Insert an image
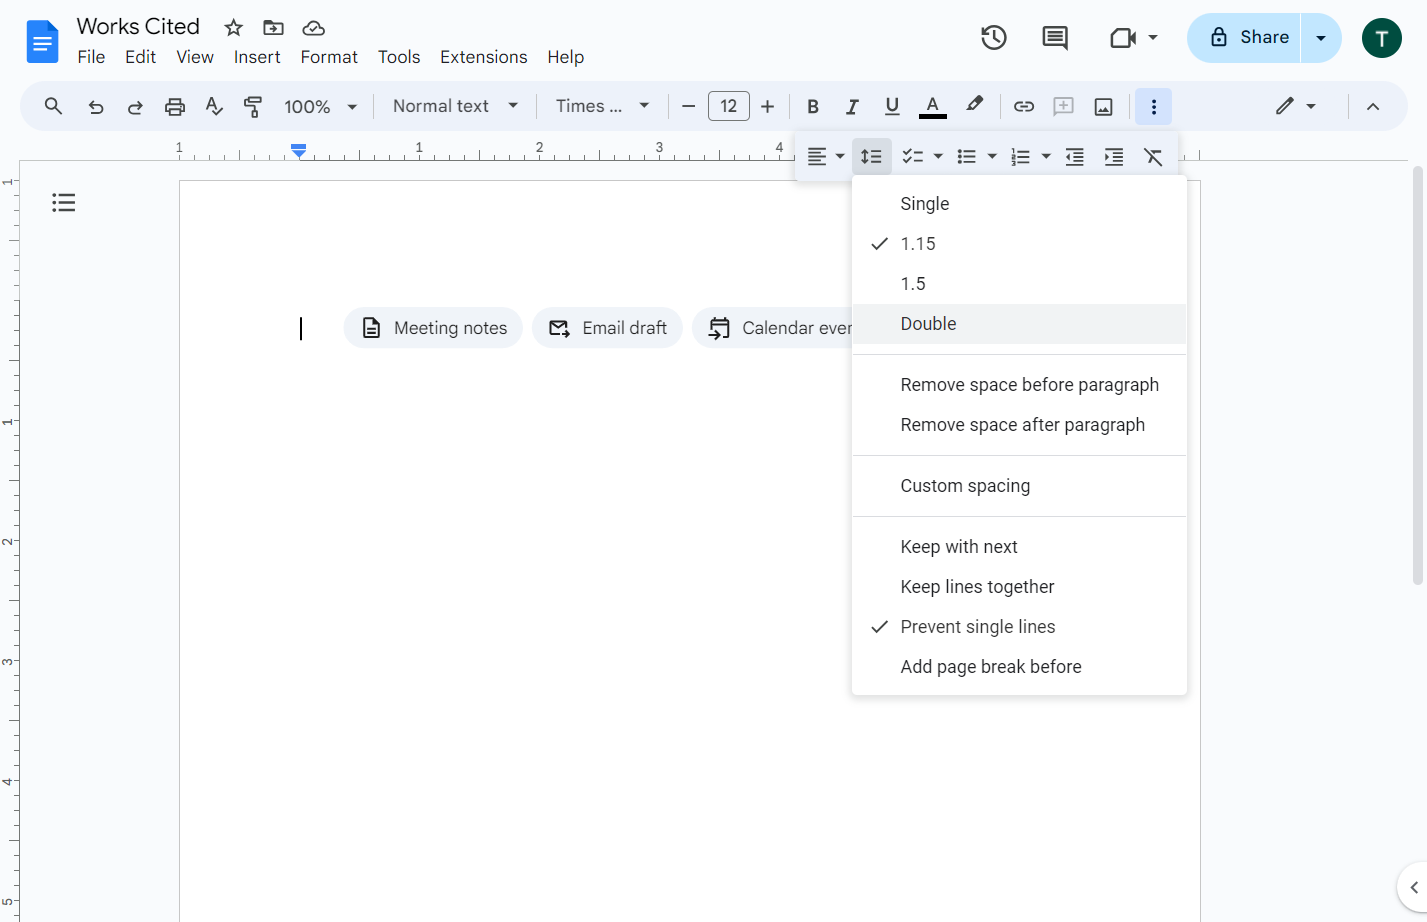1427x922 pixels. pos(1104,107)
